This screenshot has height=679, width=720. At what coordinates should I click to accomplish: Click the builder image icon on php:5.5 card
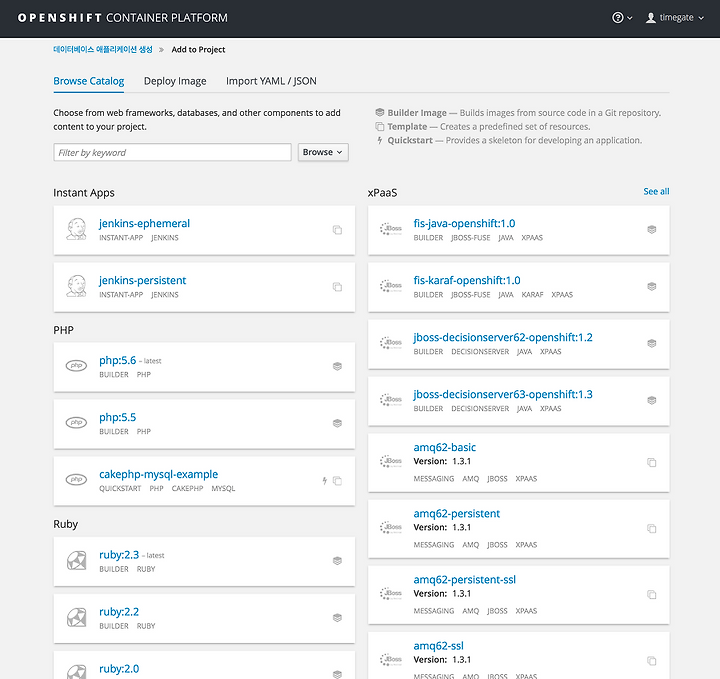[x=338, y=423]
